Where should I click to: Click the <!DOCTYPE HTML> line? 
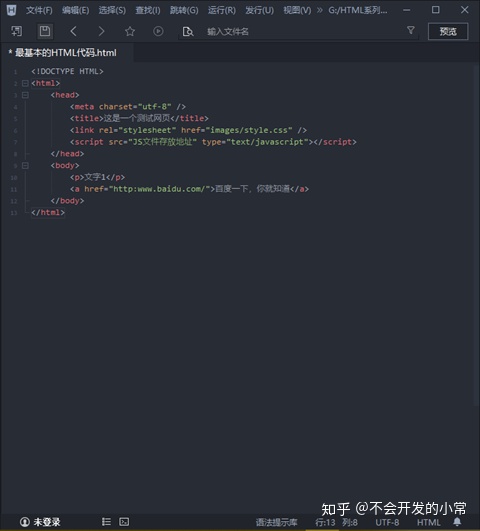click(x=67, y=71)
